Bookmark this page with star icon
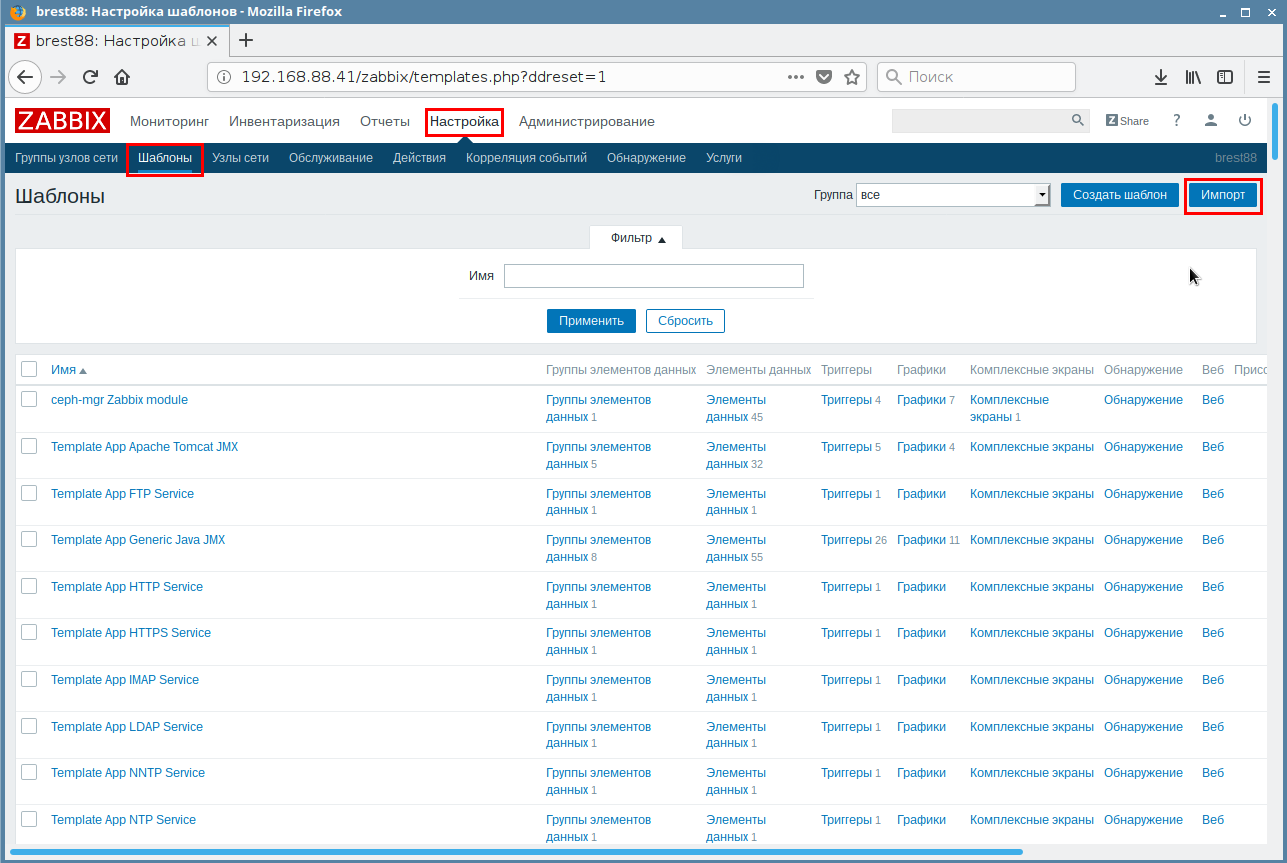This screenshot has height=863, width=1287. (x=852, y=77)
